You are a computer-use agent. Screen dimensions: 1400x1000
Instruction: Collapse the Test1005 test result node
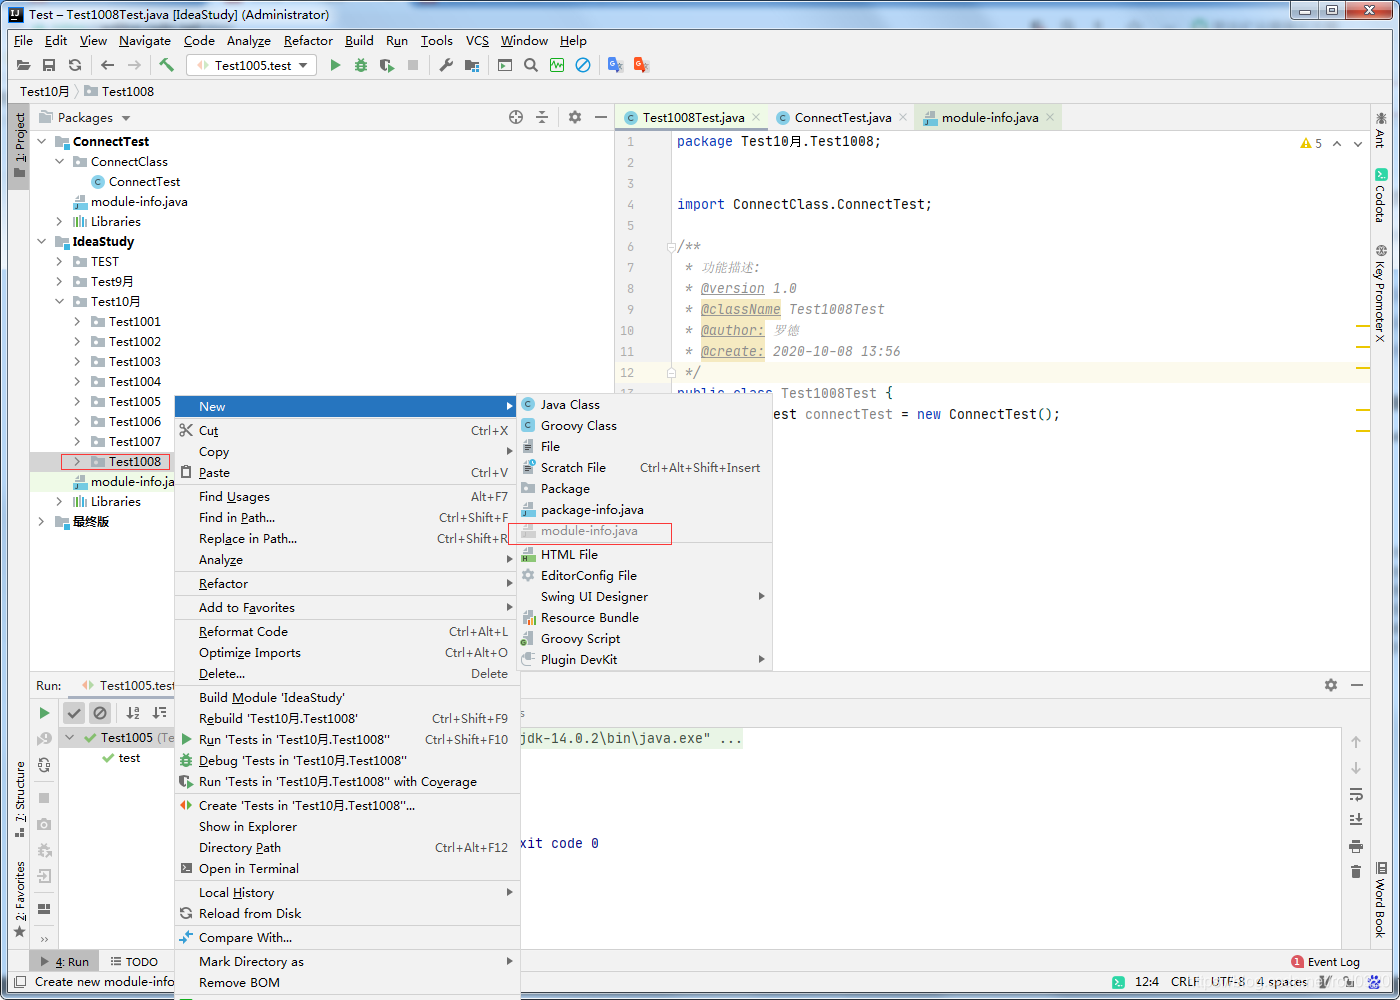point(70,737)
